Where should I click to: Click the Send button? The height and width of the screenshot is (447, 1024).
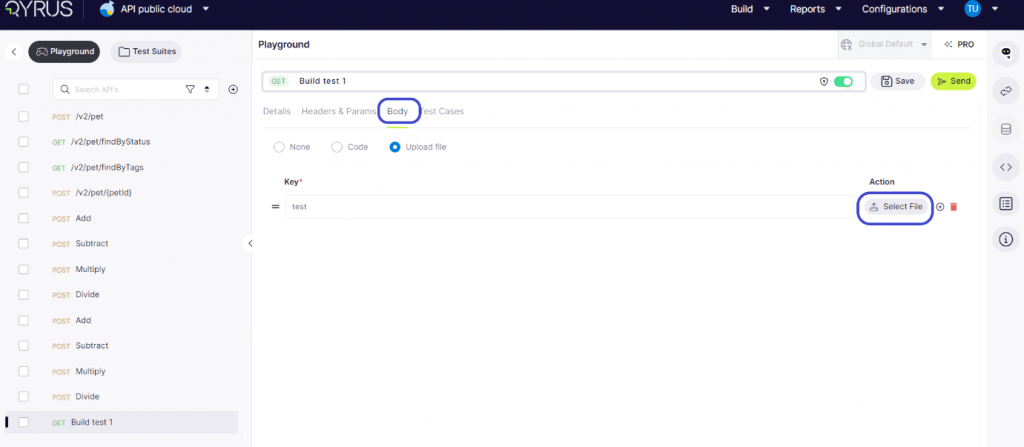pyautogui.click(x=953, y=81)
